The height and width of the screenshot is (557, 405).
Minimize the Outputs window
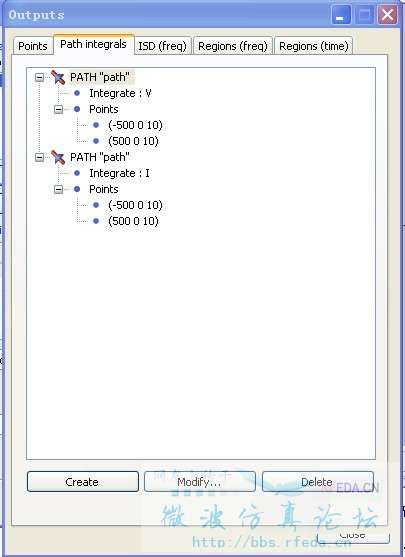point(340,15)
